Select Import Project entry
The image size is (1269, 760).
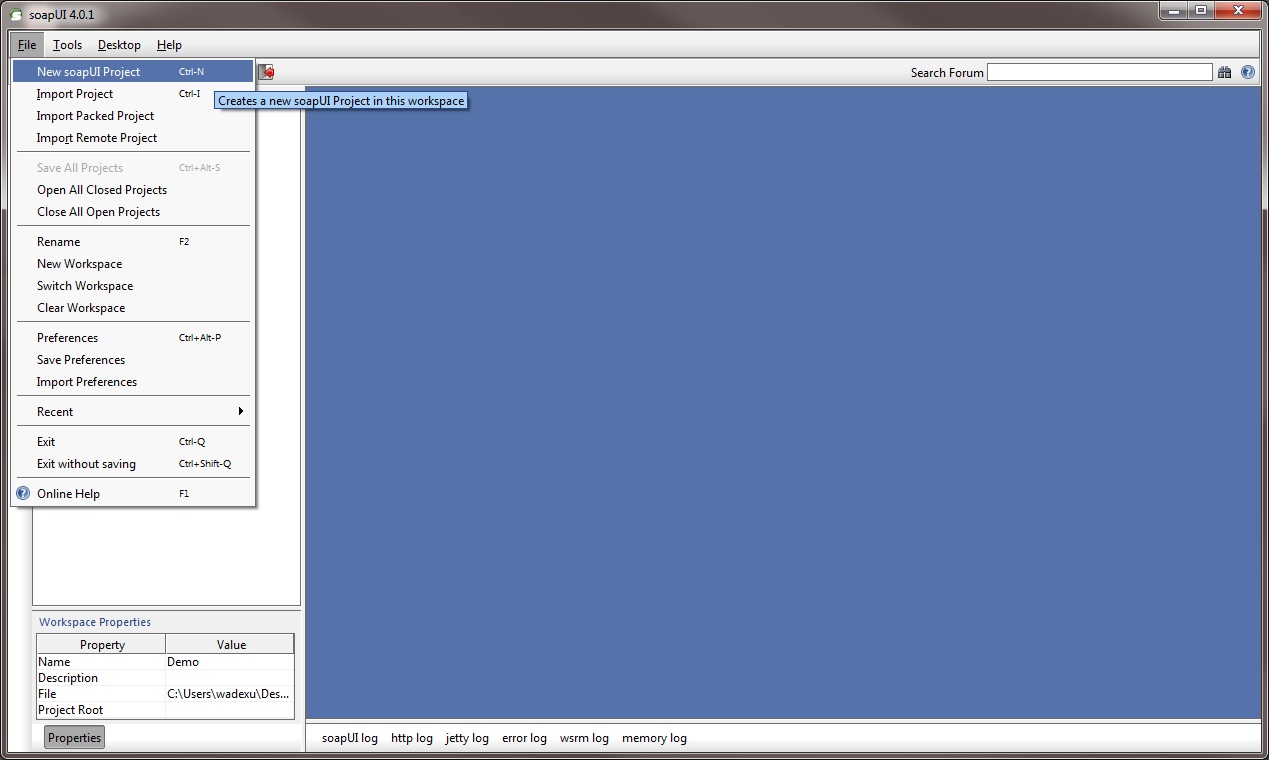(x=133, y=93)
